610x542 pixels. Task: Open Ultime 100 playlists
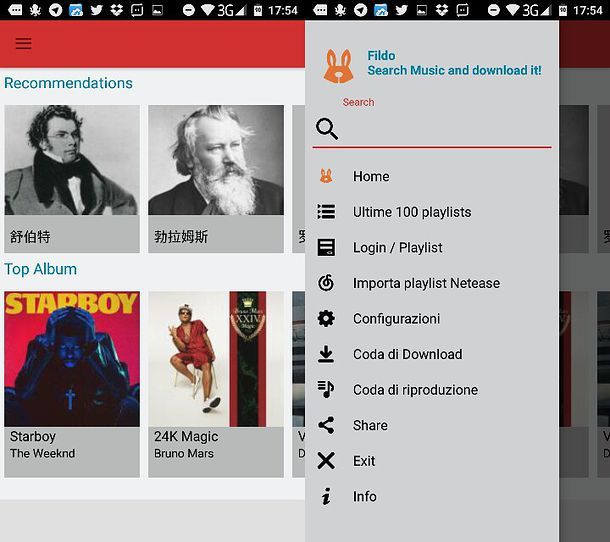coord(411,212)
